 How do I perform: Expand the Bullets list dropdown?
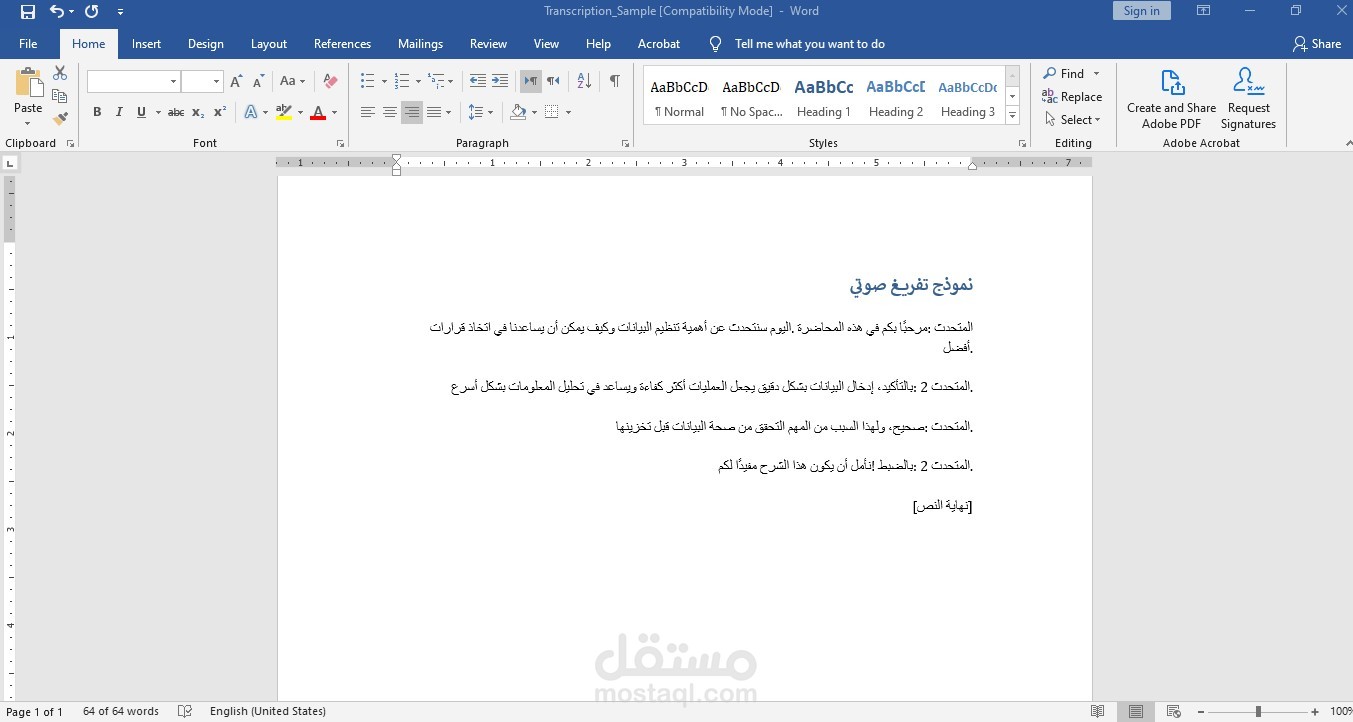(384, 81)
